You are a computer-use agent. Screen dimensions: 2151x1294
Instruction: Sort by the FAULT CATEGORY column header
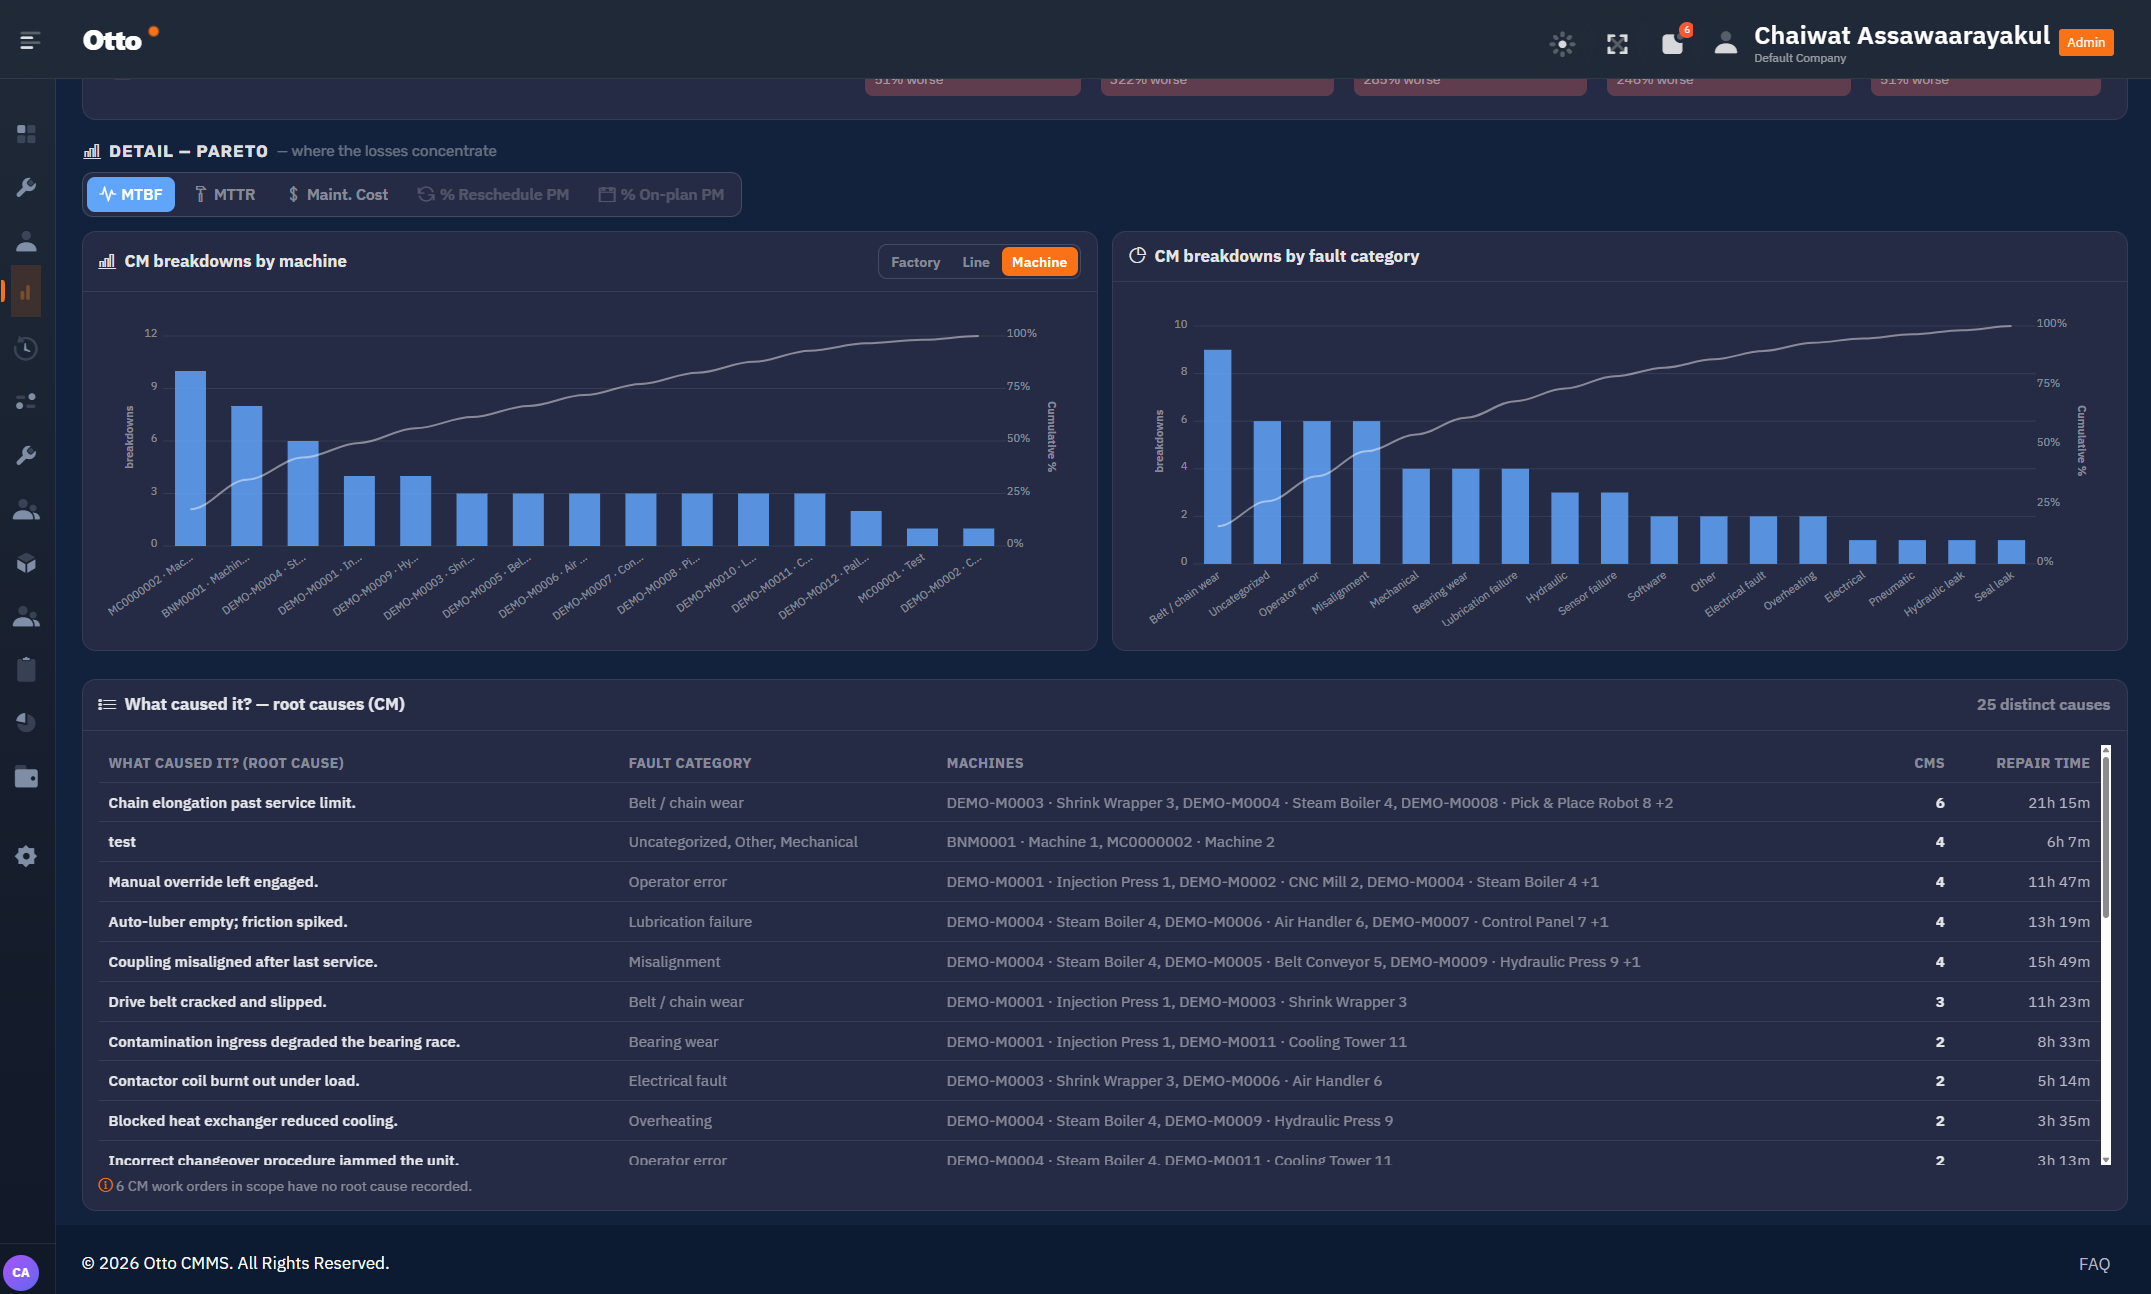[690, 763]
